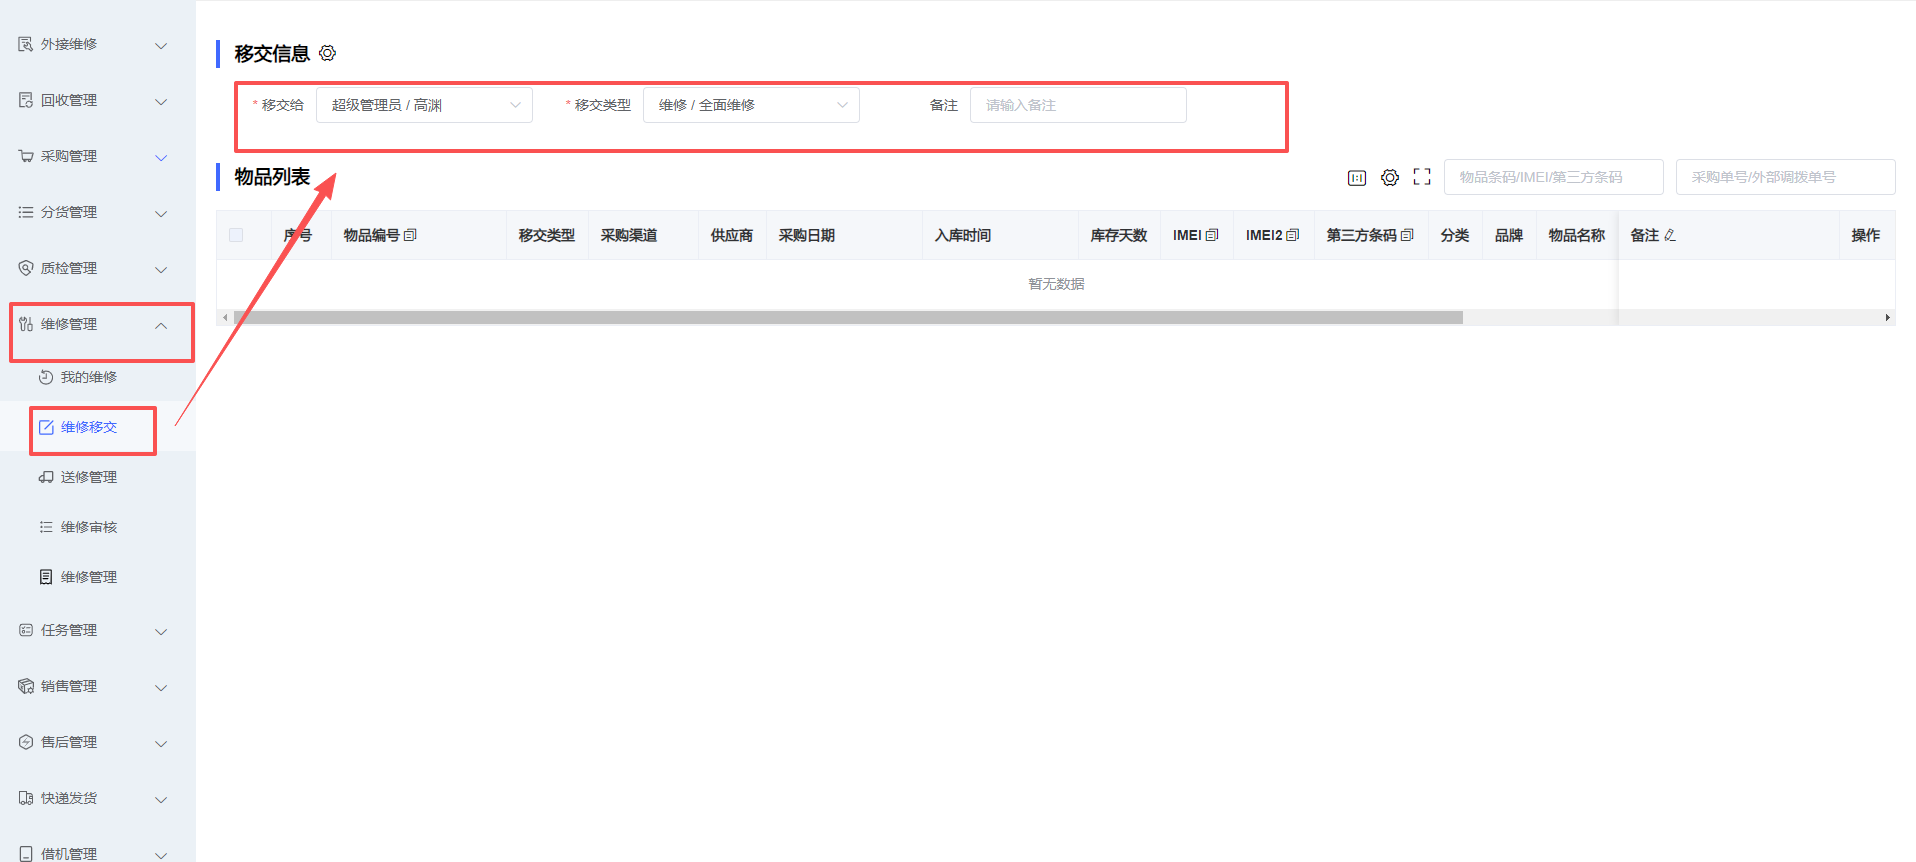Click copy icon next to IMEI2 header
The width and height of the screenshot is (1916, 862).
pos(1292,236)
